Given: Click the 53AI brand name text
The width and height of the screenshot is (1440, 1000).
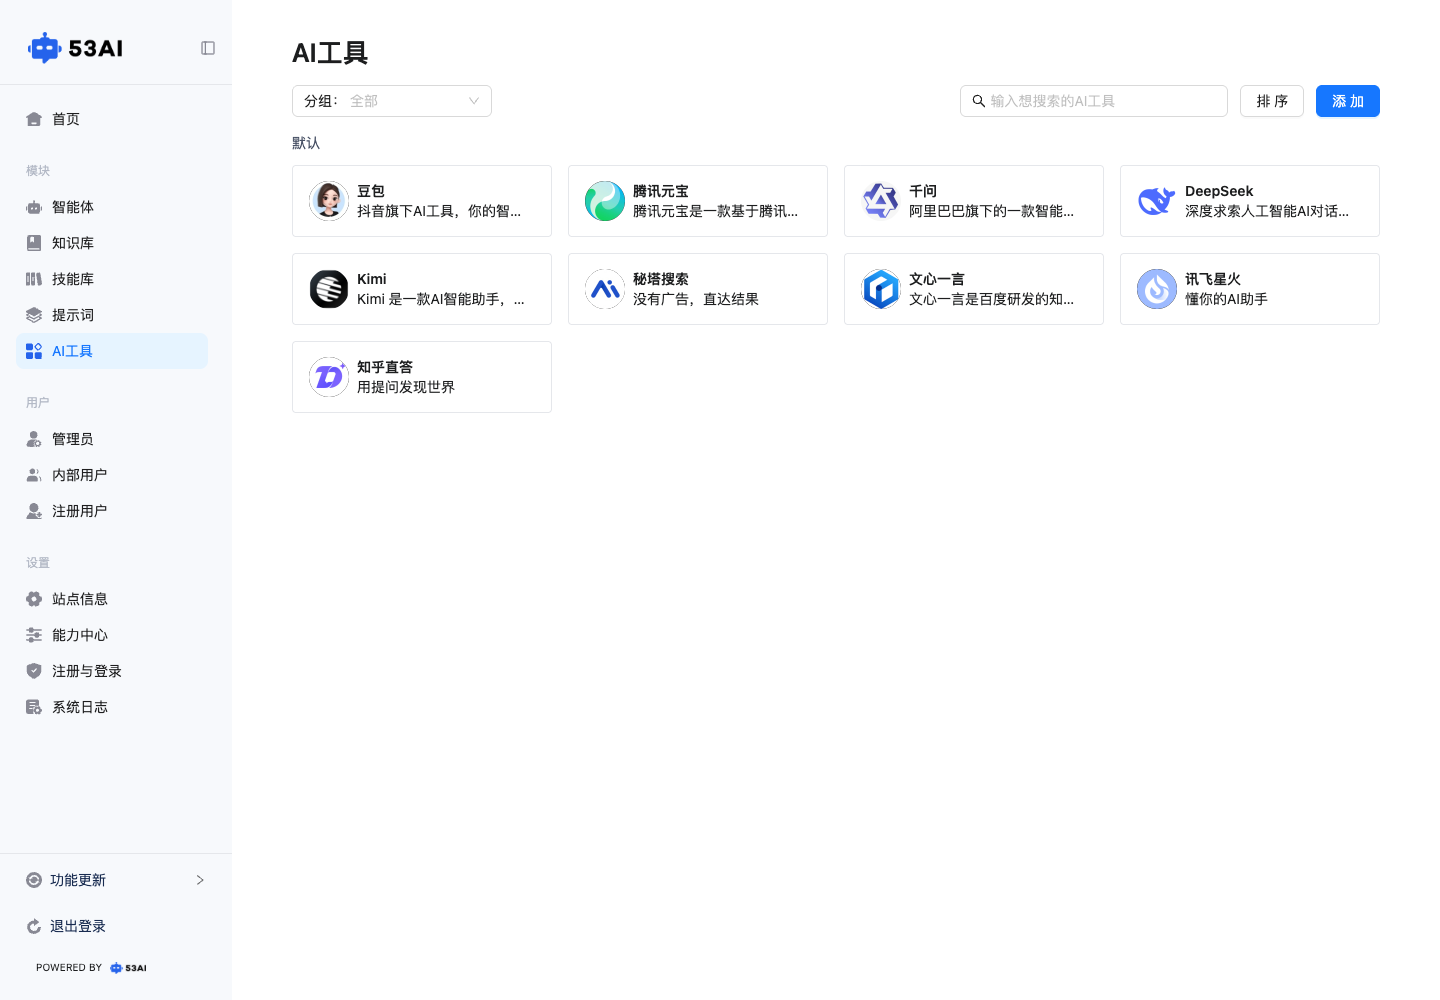Looking at the screenshot, I should click(96, 48).
